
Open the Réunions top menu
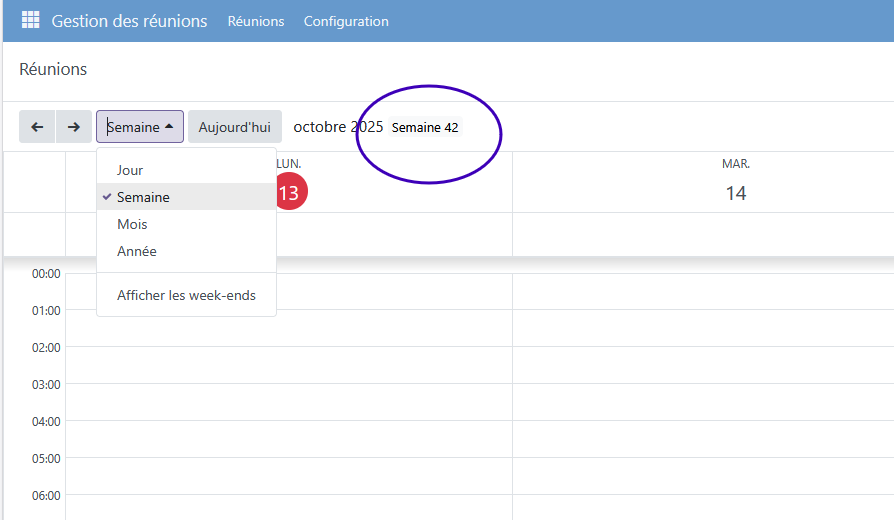[256, 21]
